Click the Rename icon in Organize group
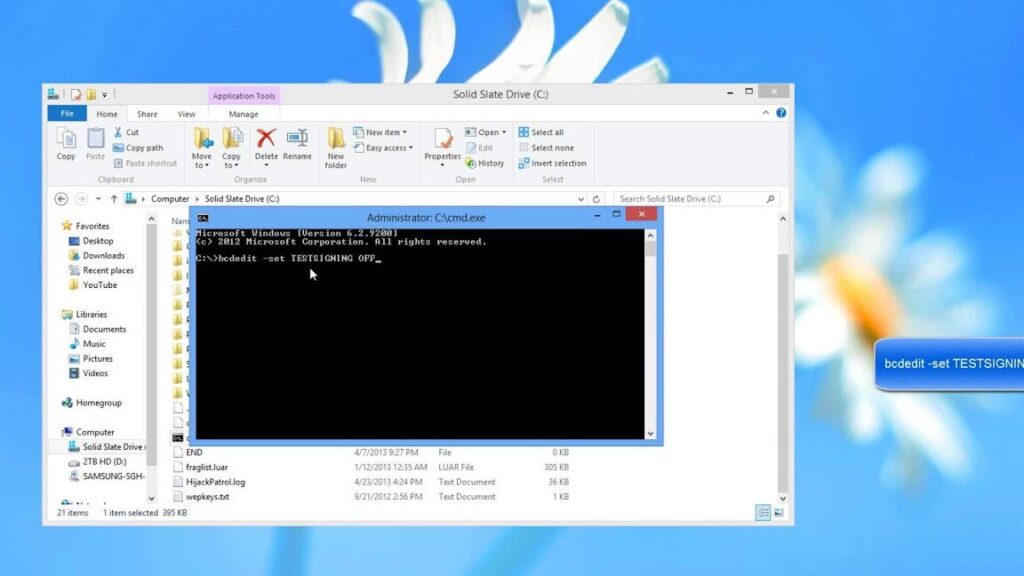 [x=299, y=142]
